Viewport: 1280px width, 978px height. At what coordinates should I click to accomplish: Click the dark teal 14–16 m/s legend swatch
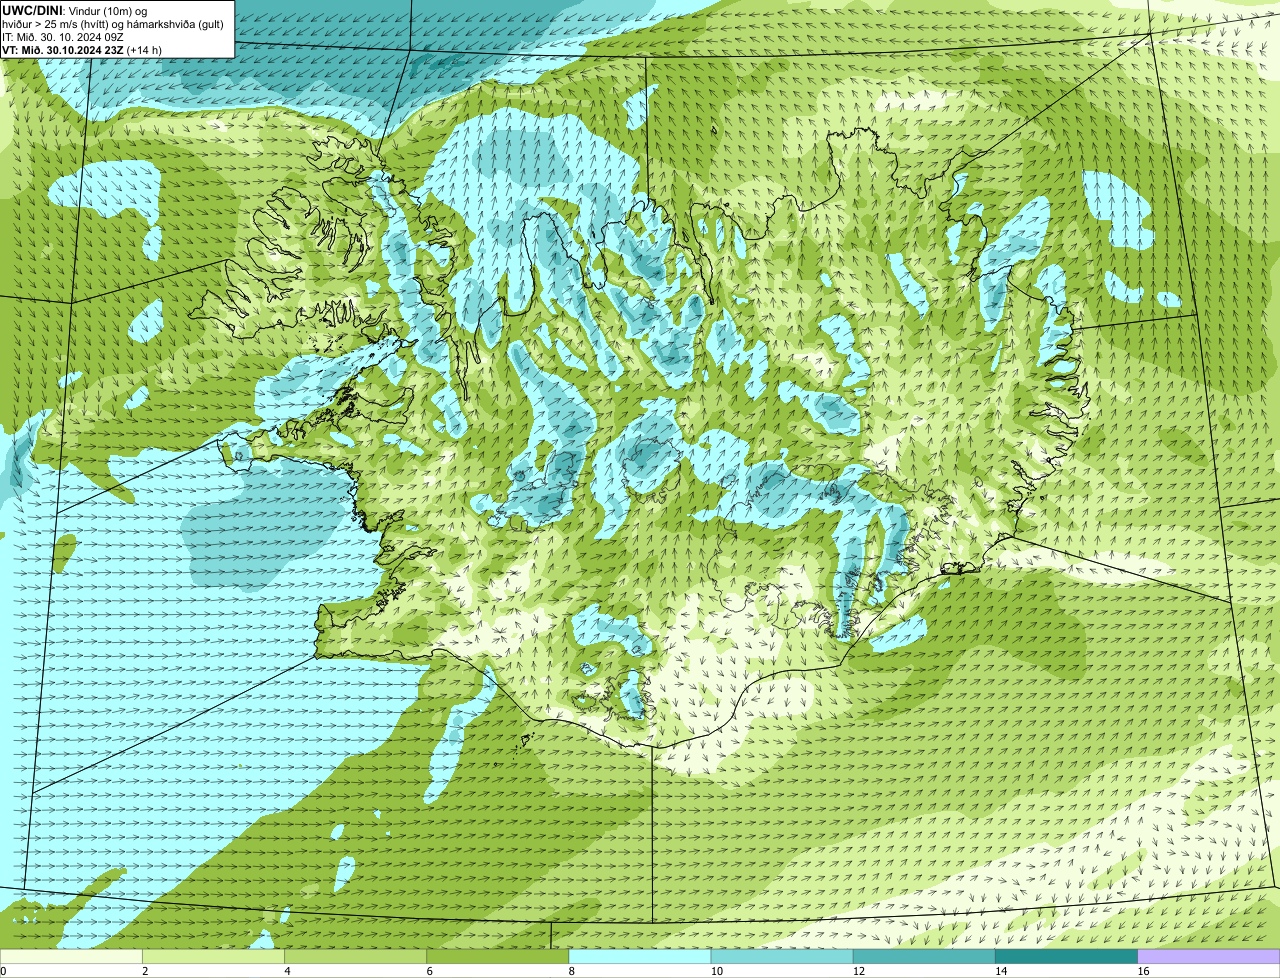[x=1066, y=956]
